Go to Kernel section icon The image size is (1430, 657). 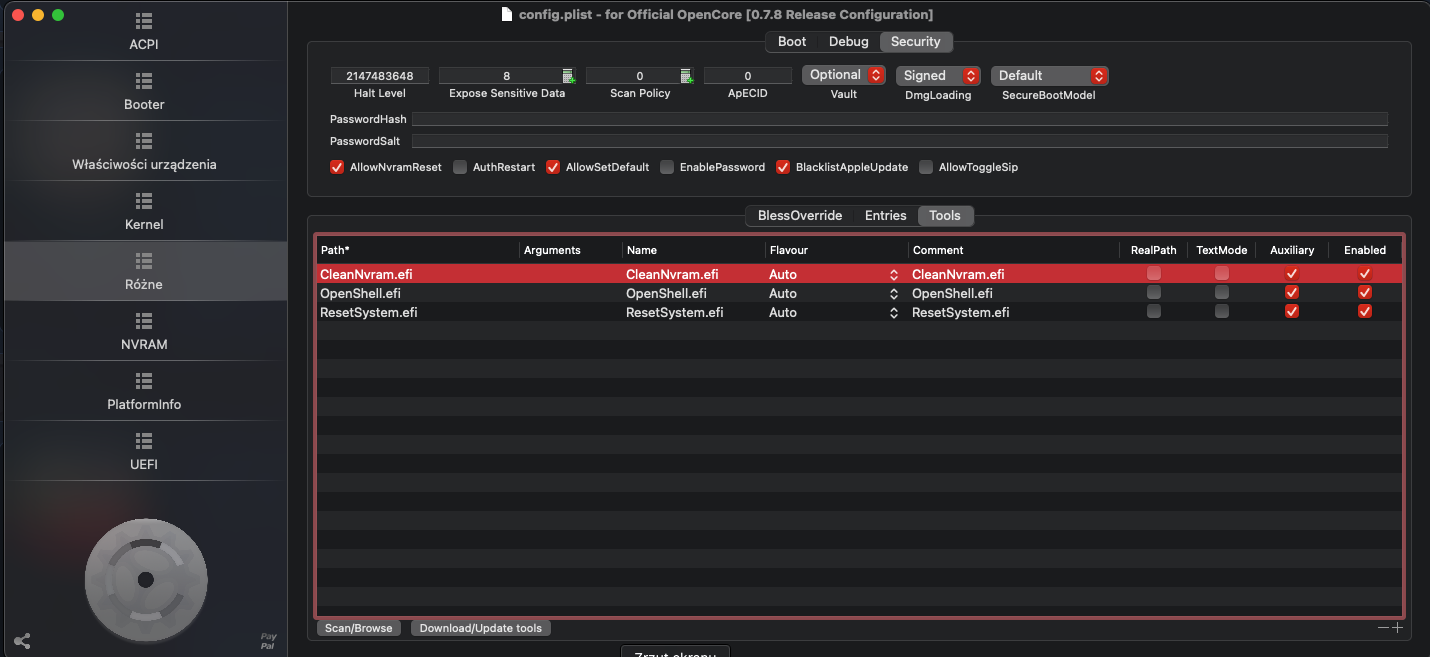(144, 210)
